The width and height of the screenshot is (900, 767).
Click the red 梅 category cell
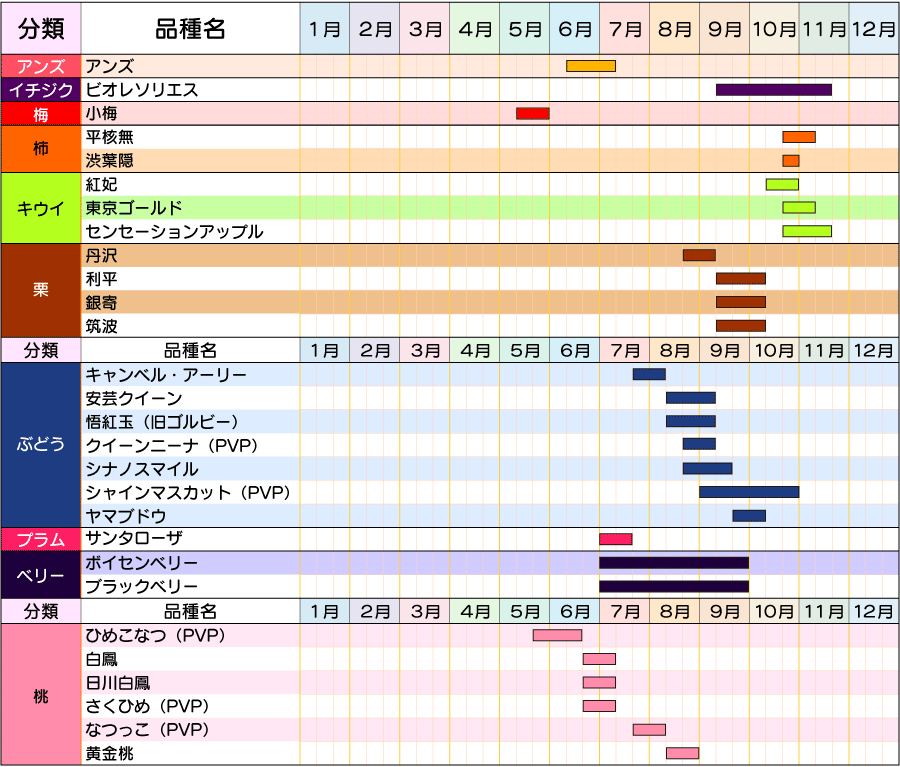[41, 114]
